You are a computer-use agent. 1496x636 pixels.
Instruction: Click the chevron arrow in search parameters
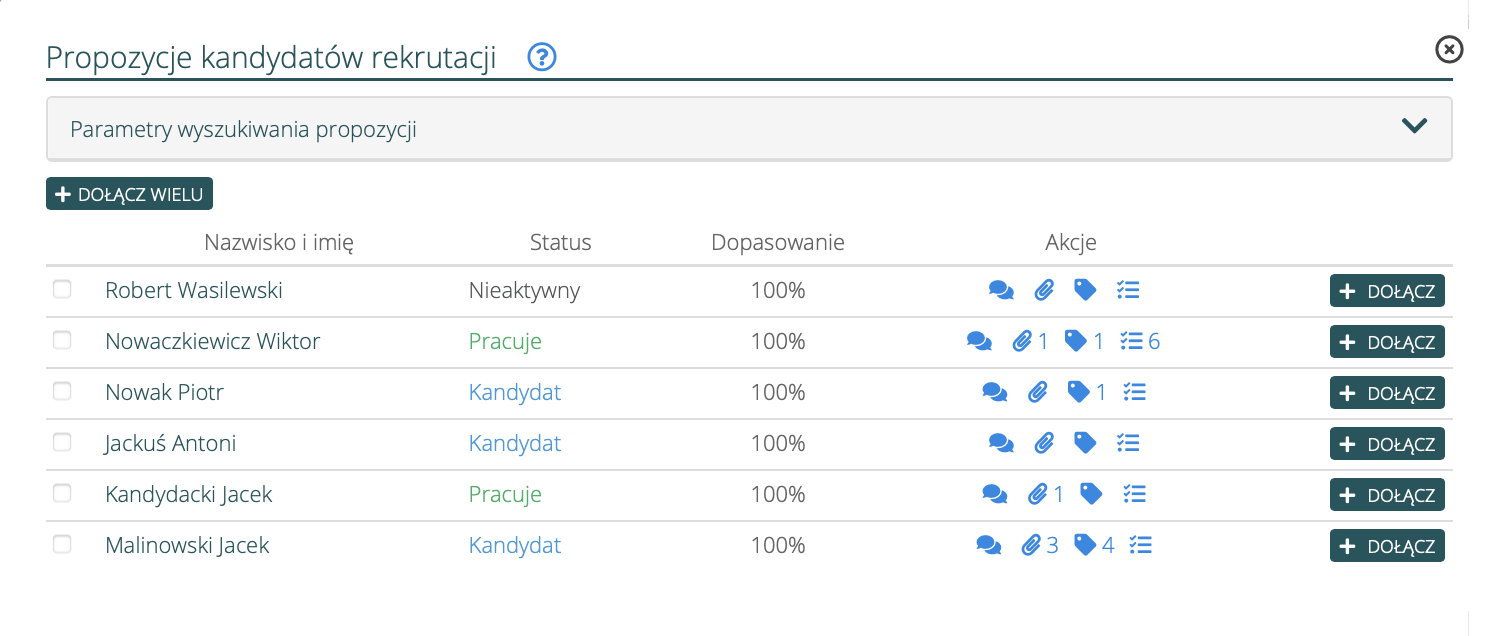(x=1414, y=126)
